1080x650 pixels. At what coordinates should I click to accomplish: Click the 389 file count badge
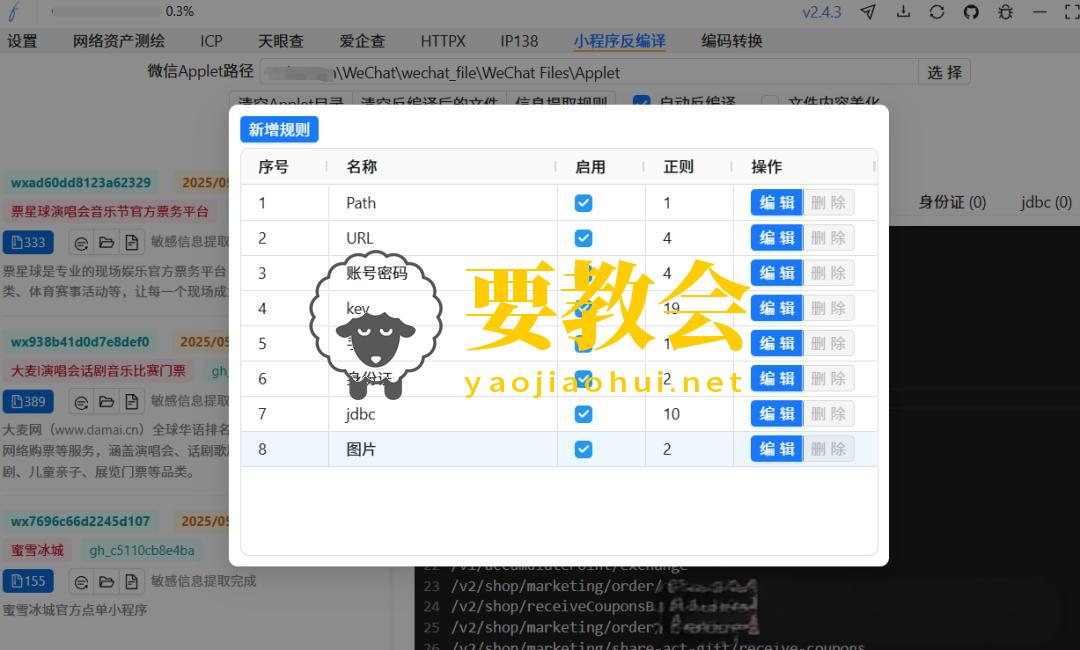(x=28, y=401)
